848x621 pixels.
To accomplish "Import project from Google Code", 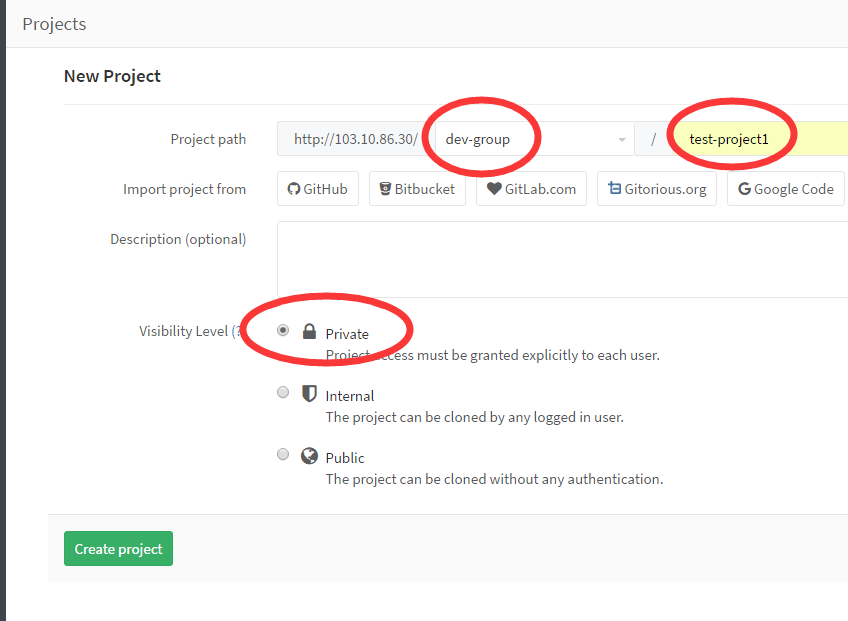I will (x=786, y=189).
